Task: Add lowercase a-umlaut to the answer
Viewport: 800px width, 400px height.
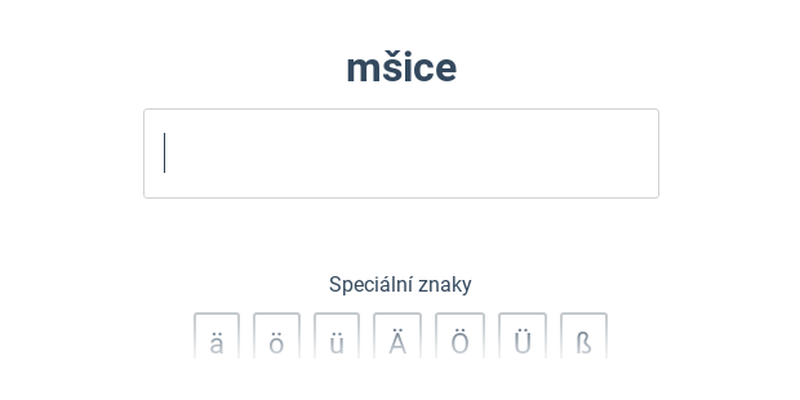Action: (216, 338)
